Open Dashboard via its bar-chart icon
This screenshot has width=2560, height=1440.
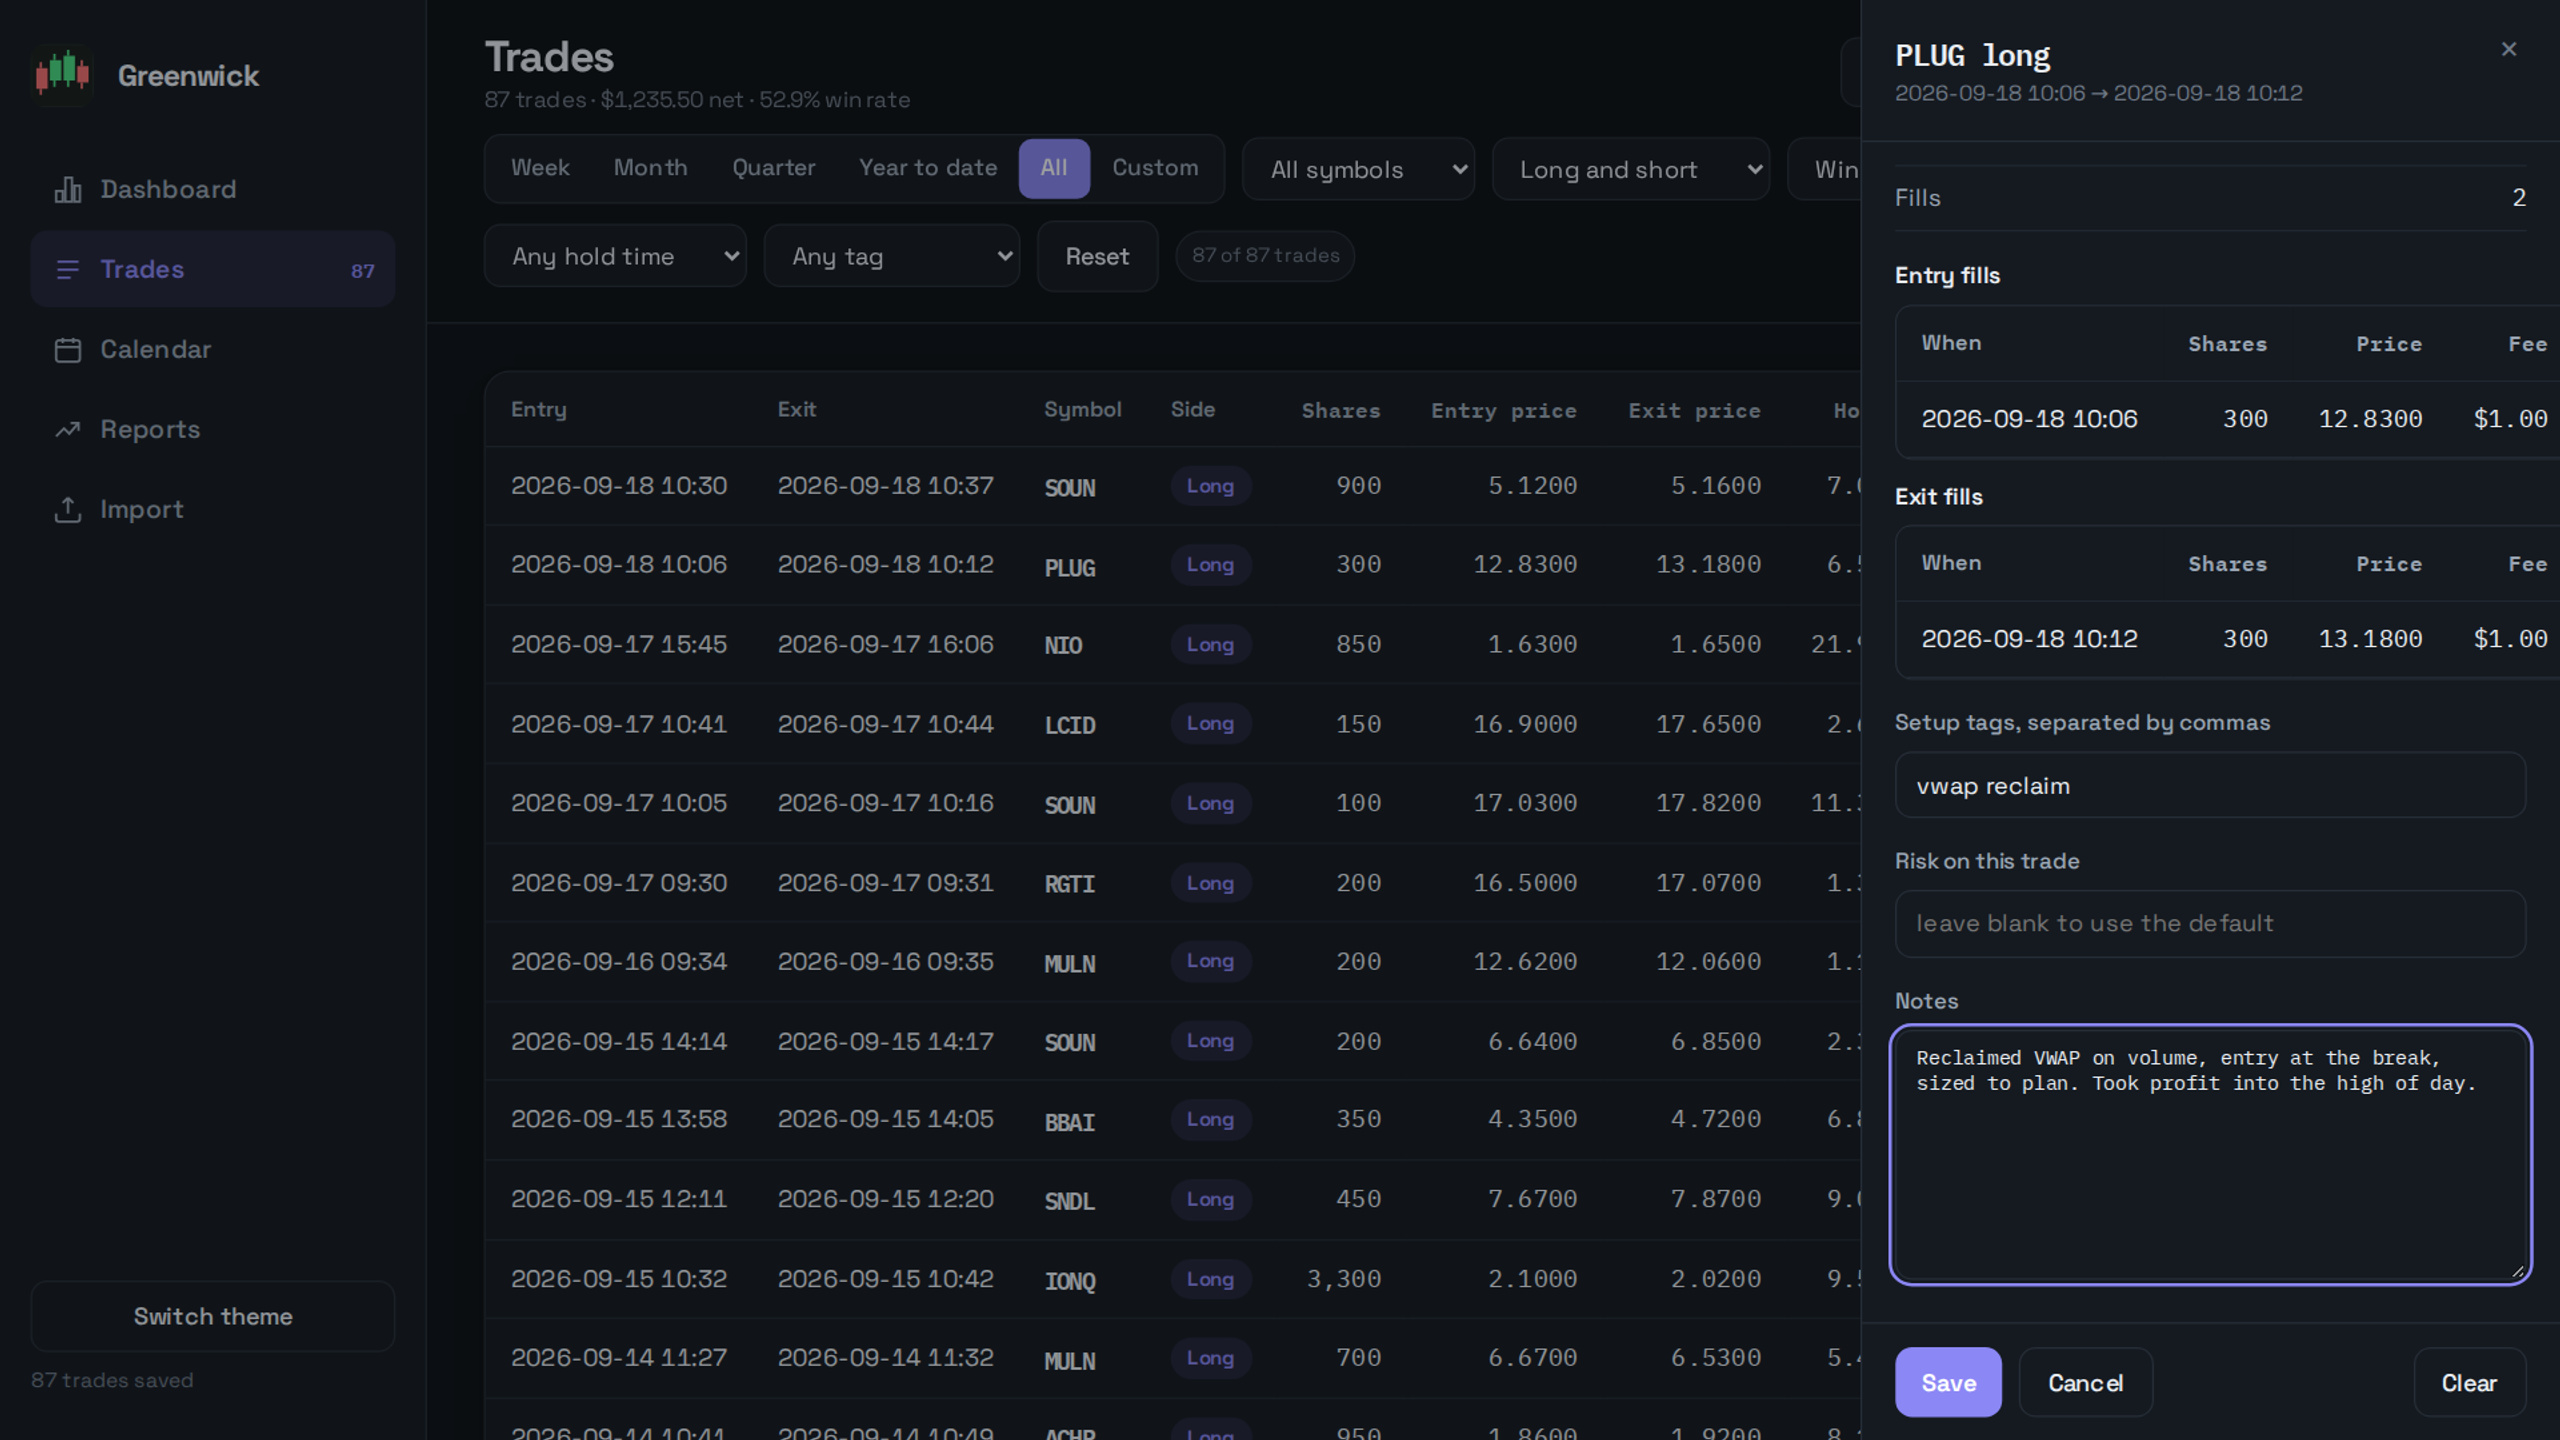coord(67,189)
